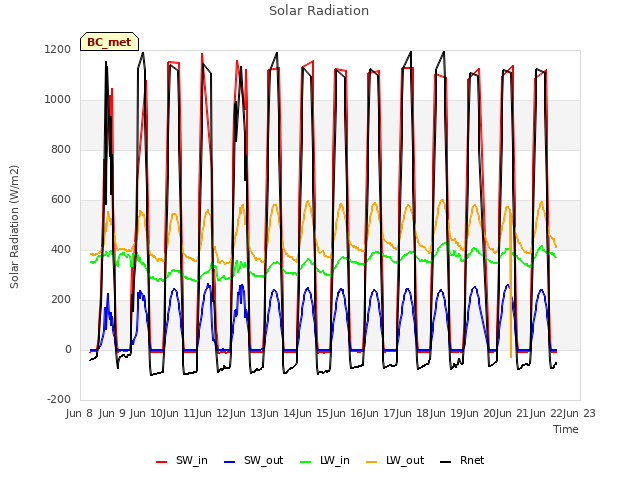640x480 pixels.
Task: Click the green LW_in legend color marker
Action: [305, 462]
